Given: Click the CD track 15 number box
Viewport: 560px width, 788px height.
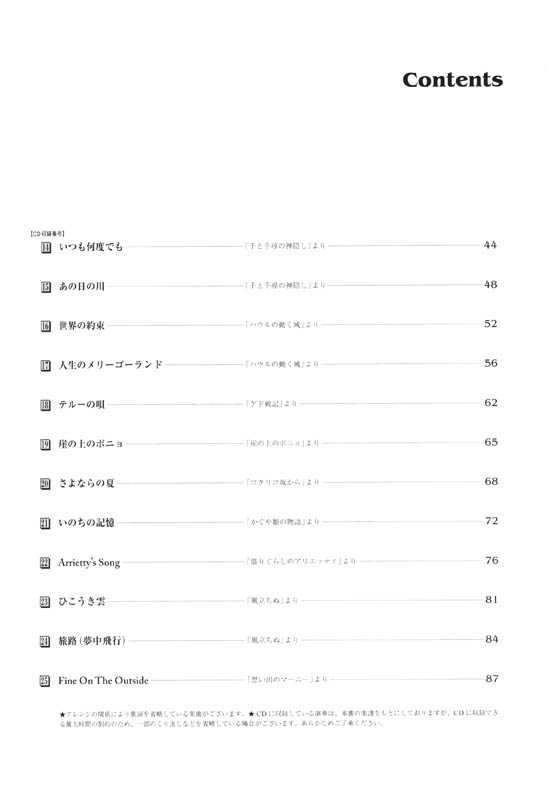Looking at the screenshot, I should [46, 286].
